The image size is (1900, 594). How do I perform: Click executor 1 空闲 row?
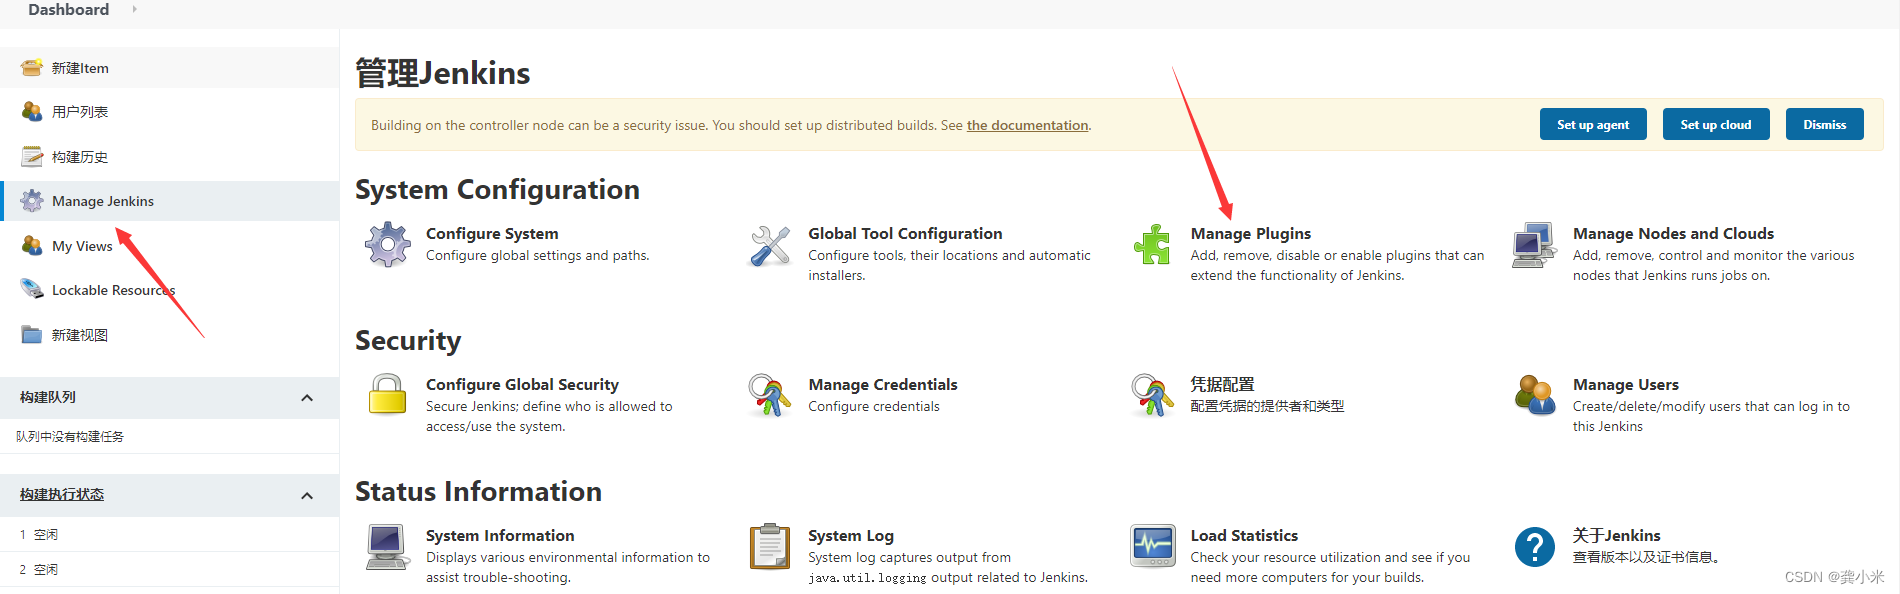click(x=170, y=535)
